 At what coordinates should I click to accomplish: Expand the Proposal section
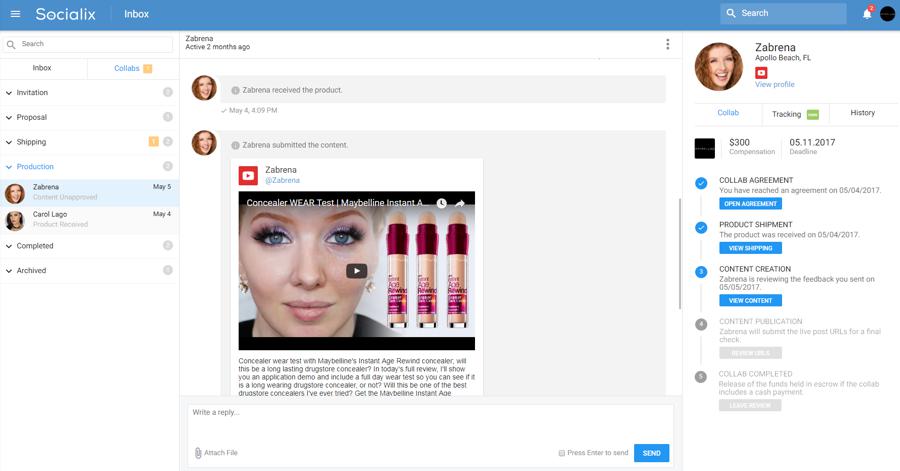(x=90, y=117)
